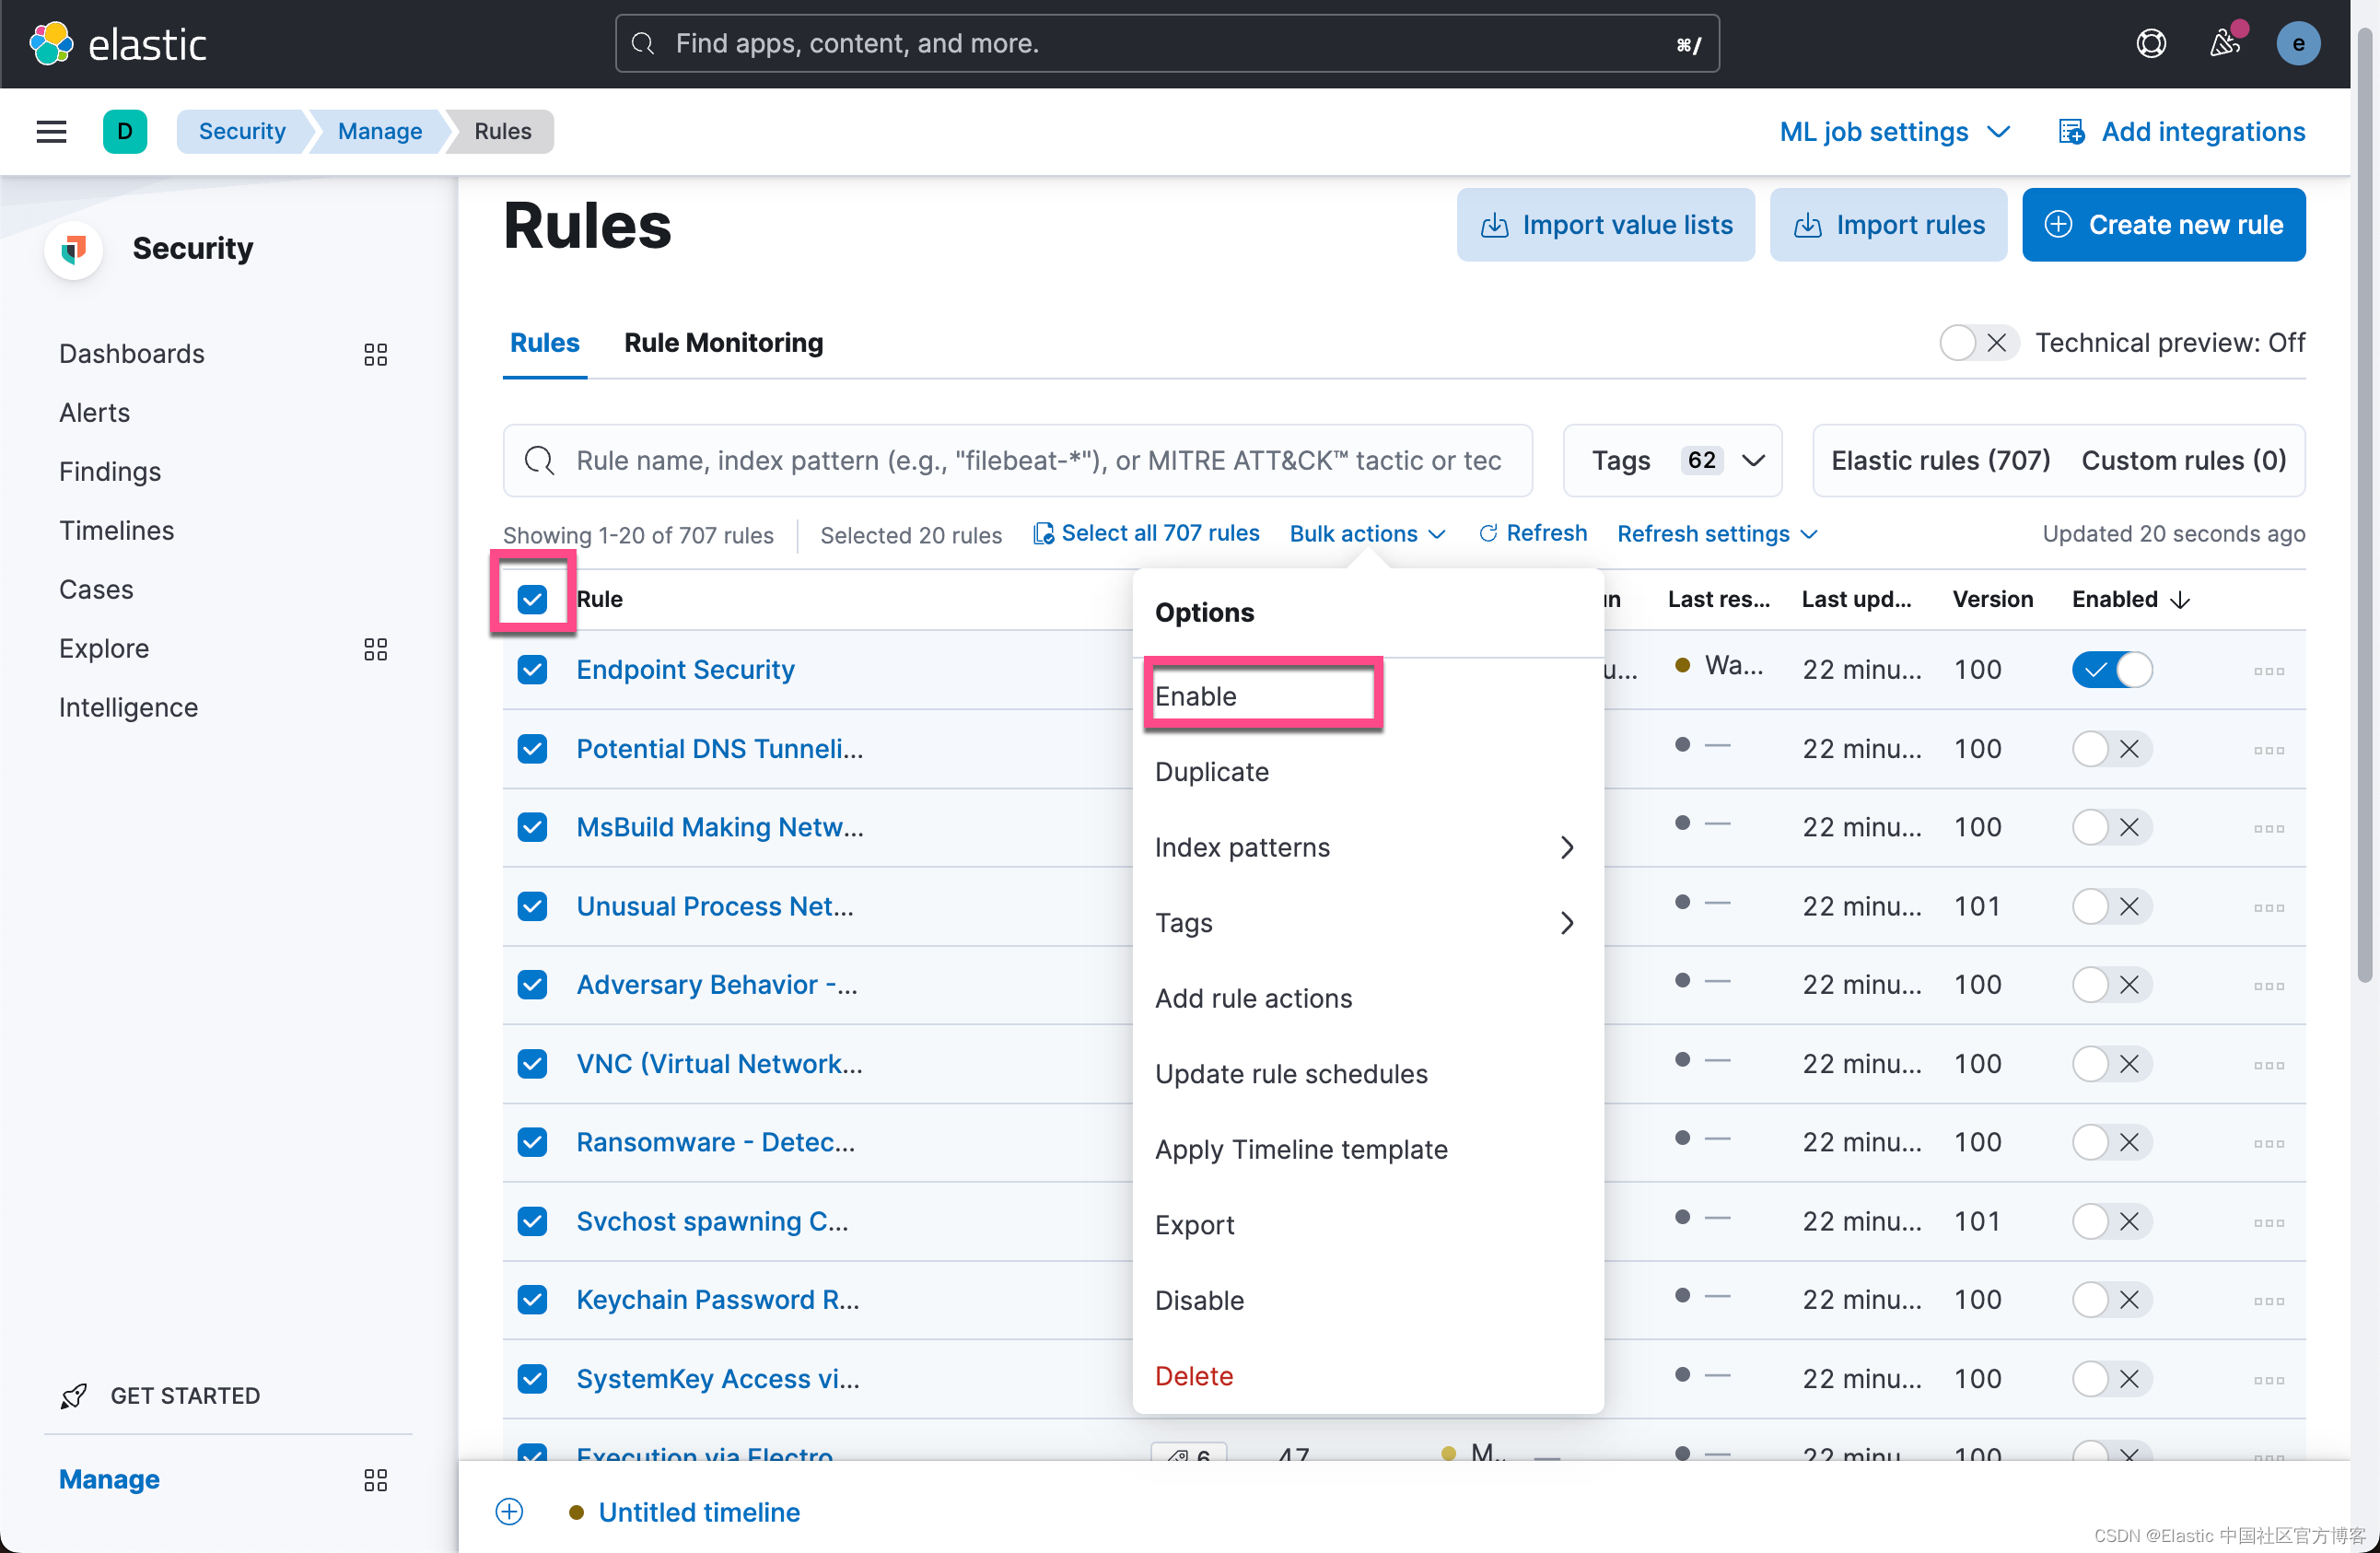The image size is (2380, 1553).
Task: Choose Delete in Options menu
Action: (x=1366, y=1376)
